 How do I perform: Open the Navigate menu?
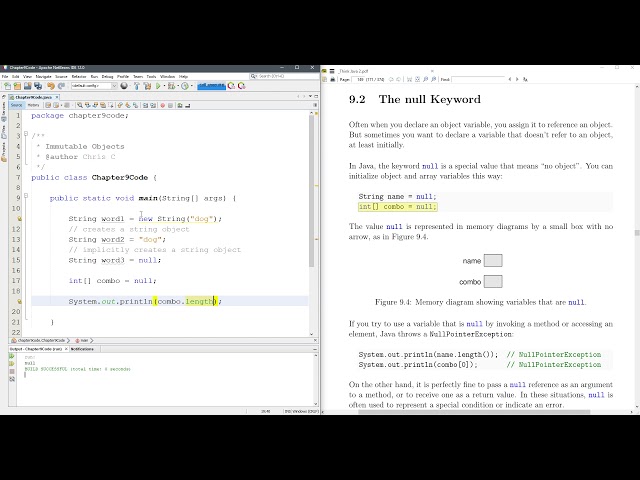click(43, 76)
